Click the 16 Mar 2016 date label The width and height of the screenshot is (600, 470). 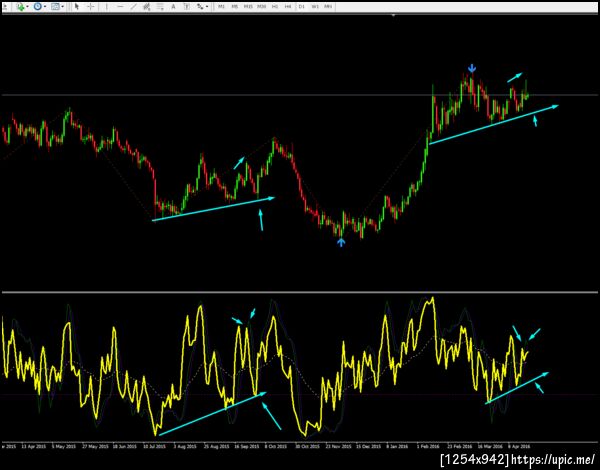click(x=490, y=446)
